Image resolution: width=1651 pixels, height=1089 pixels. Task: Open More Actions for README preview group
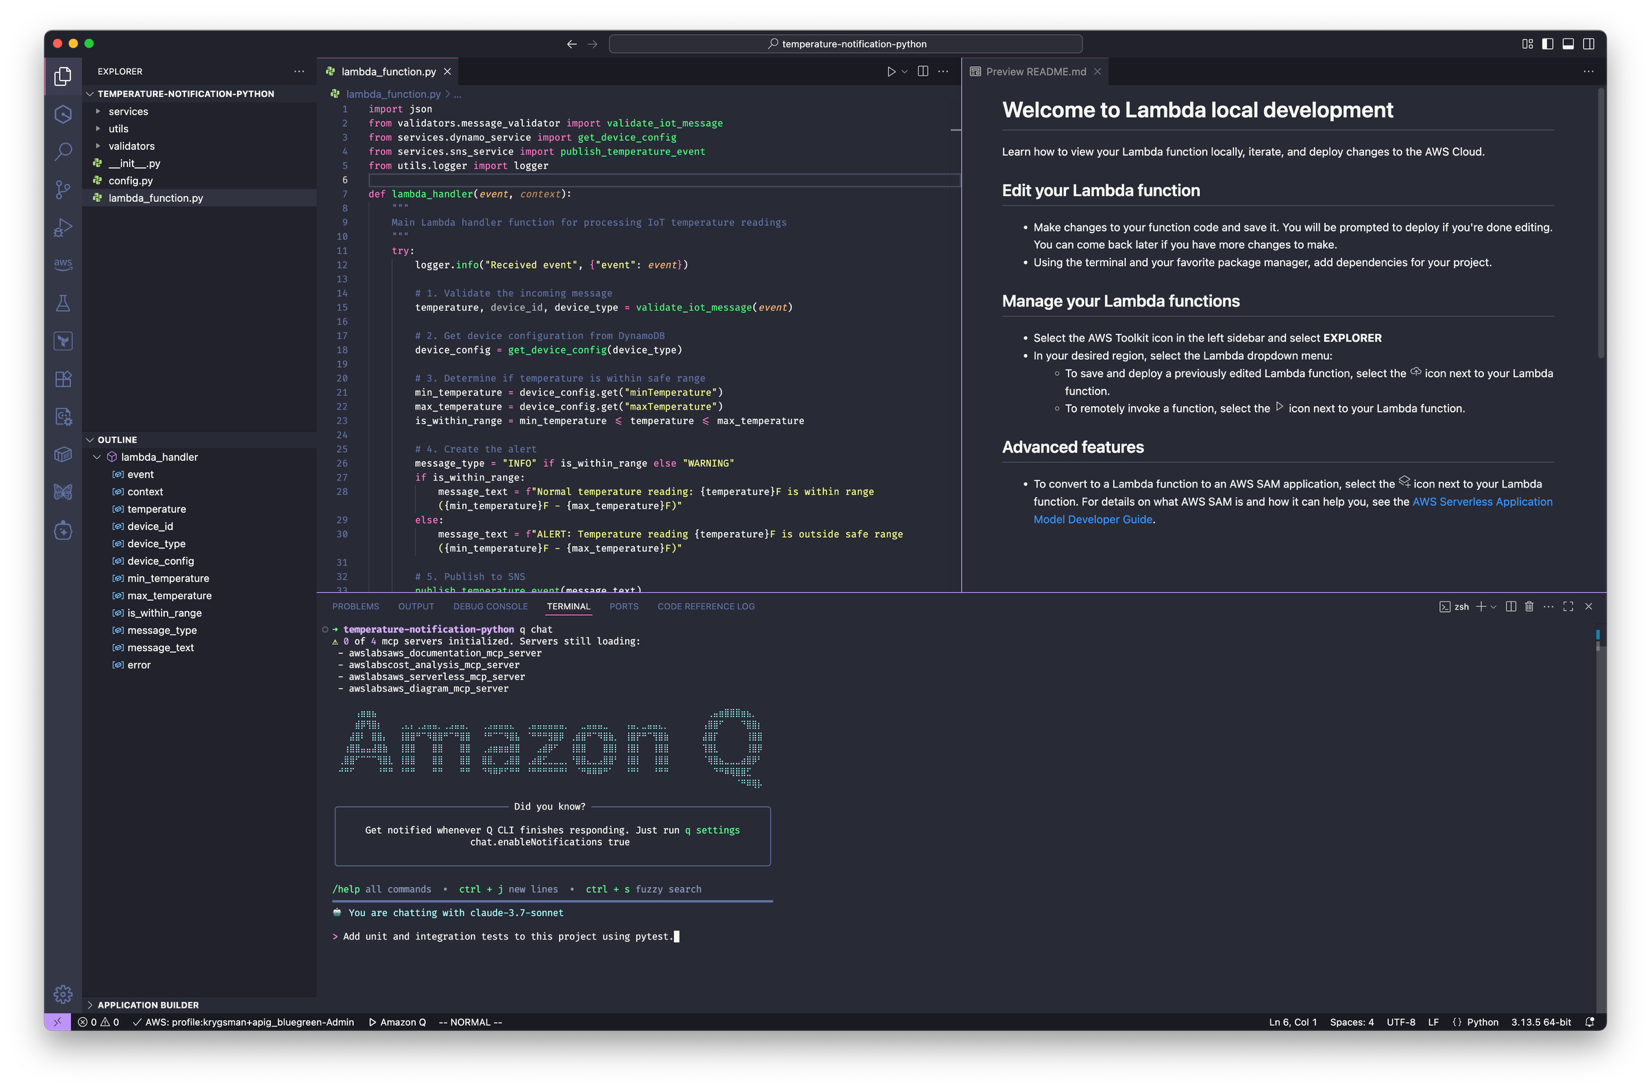(x=1588, y=72)
